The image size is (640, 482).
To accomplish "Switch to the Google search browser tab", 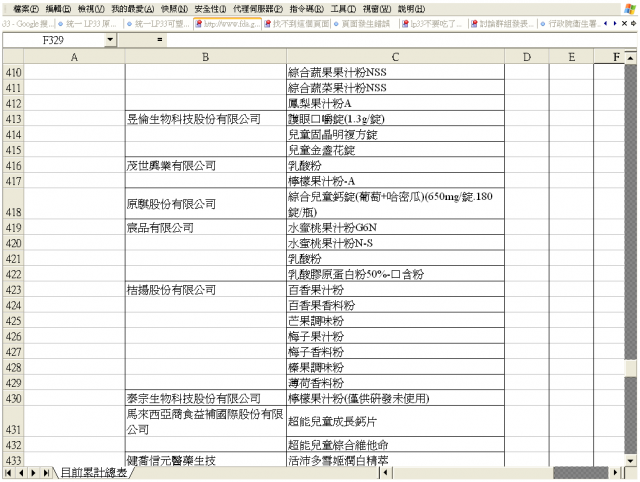I will click(x=28, y=24).
